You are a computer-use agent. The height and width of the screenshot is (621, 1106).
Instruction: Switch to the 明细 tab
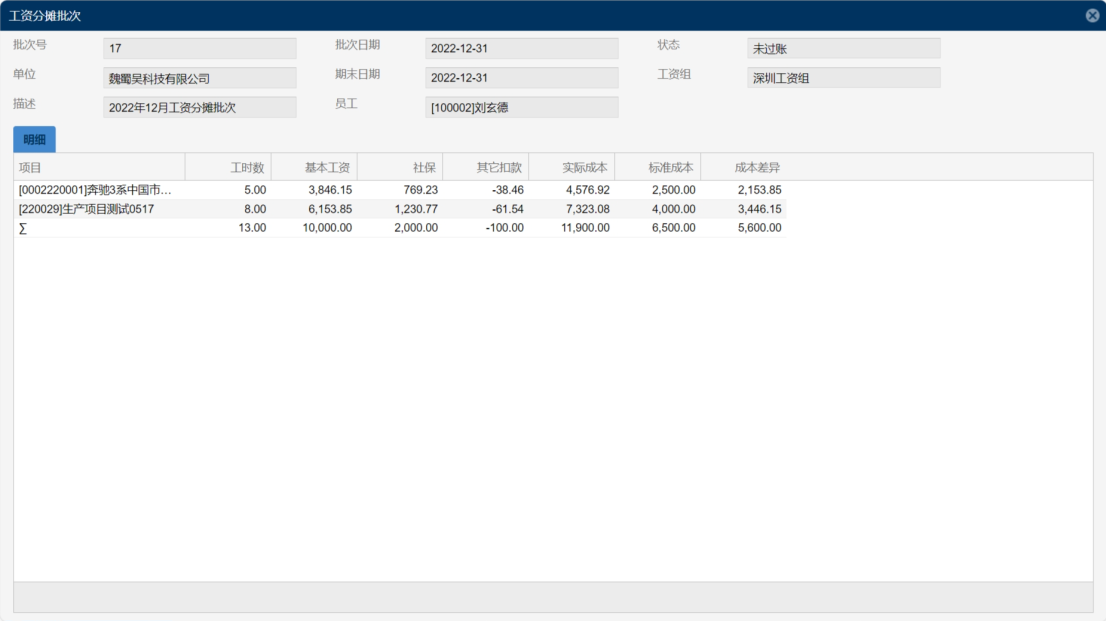coord(34,140)
